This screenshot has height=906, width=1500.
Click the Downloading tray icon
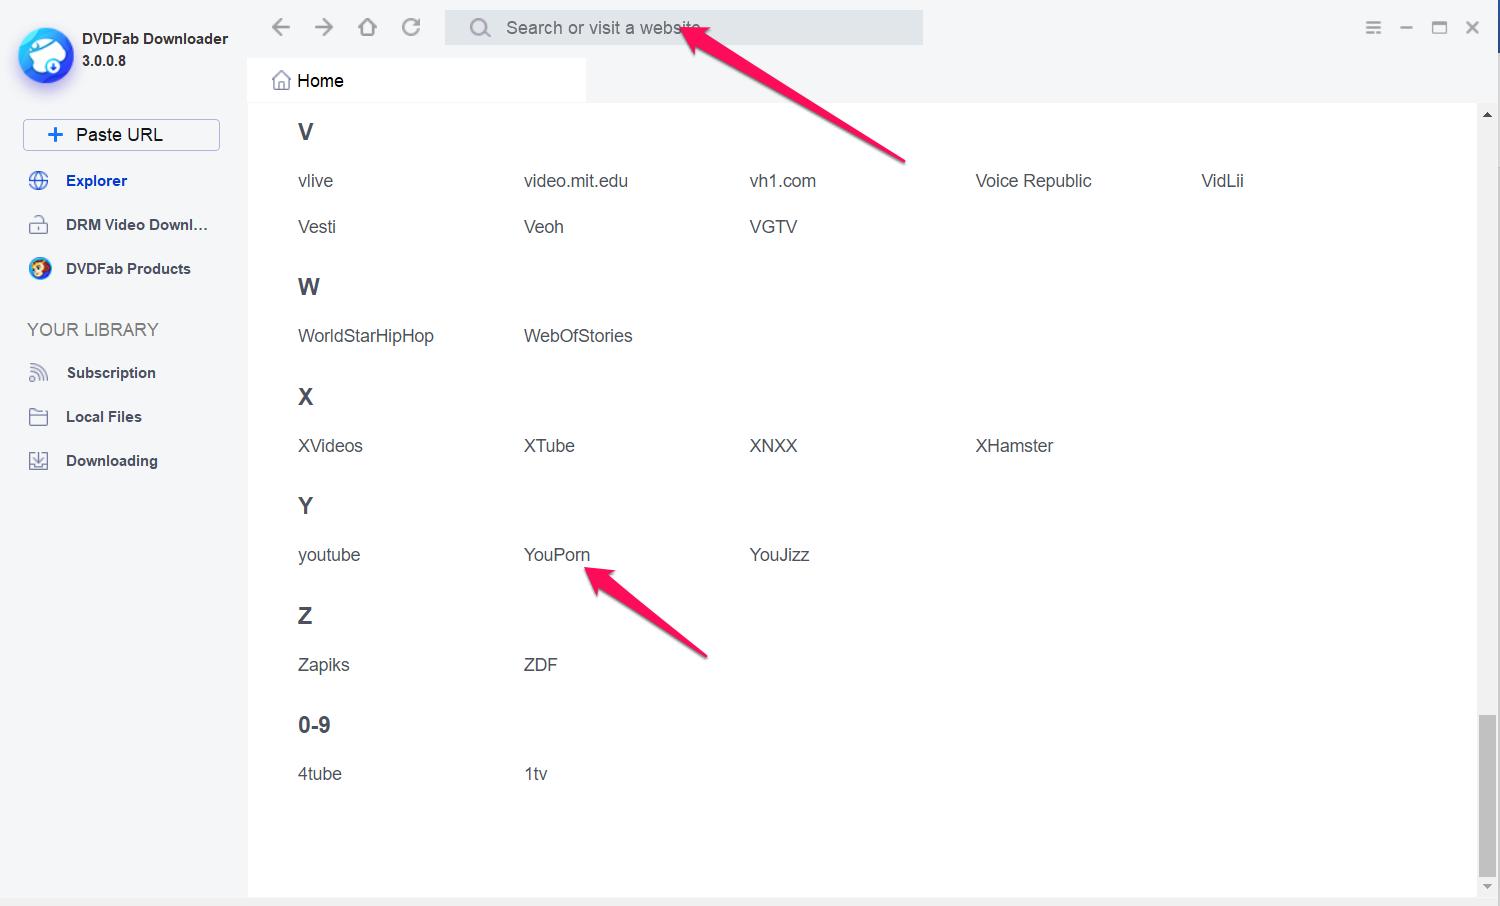pos(39,461)
